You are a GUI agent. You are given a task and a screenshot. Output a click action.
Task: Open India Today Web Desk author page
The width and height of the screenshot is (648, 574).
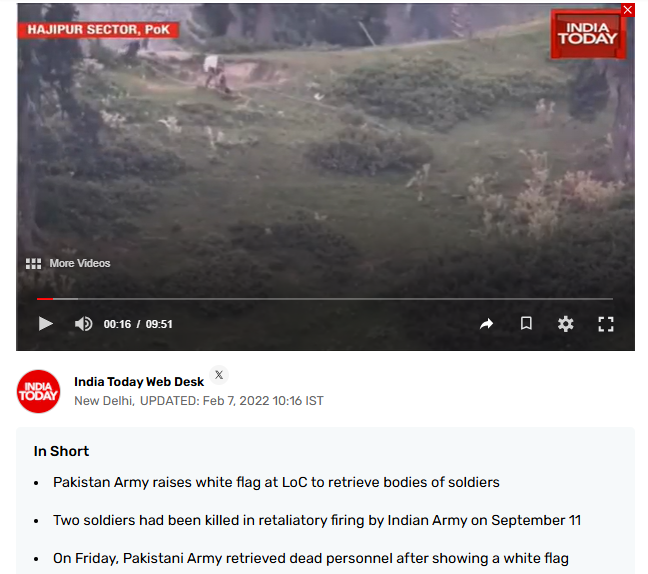point(139,382)
